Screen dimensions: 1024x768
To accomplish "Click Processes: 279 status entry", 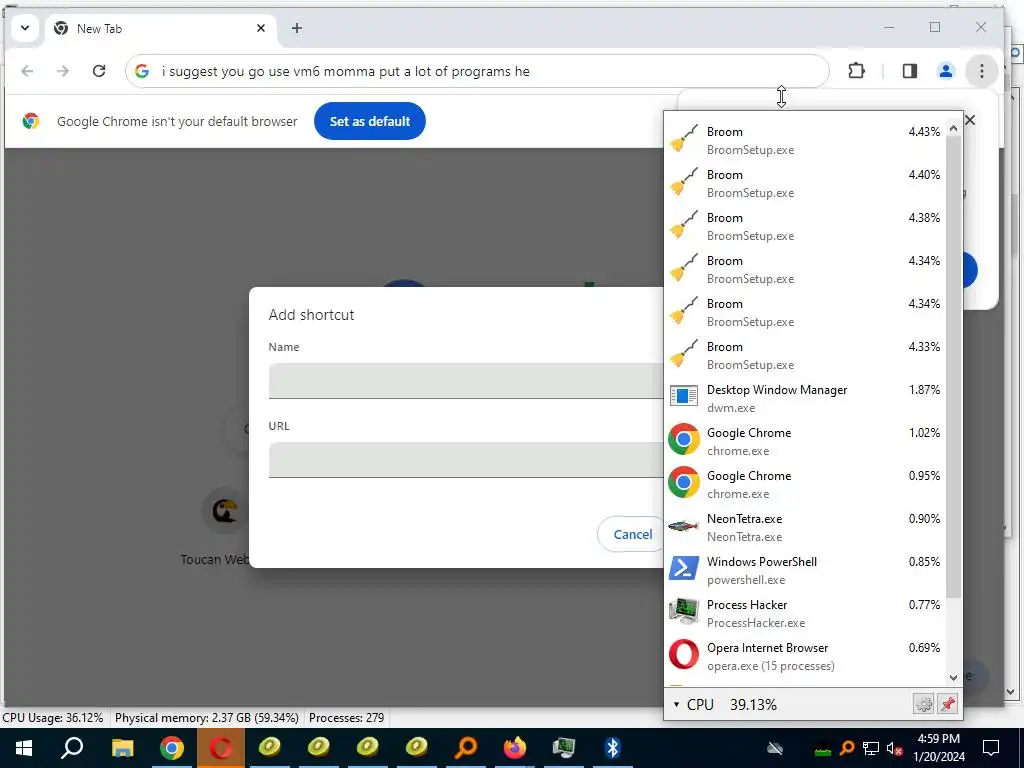I will coord(346,718).
